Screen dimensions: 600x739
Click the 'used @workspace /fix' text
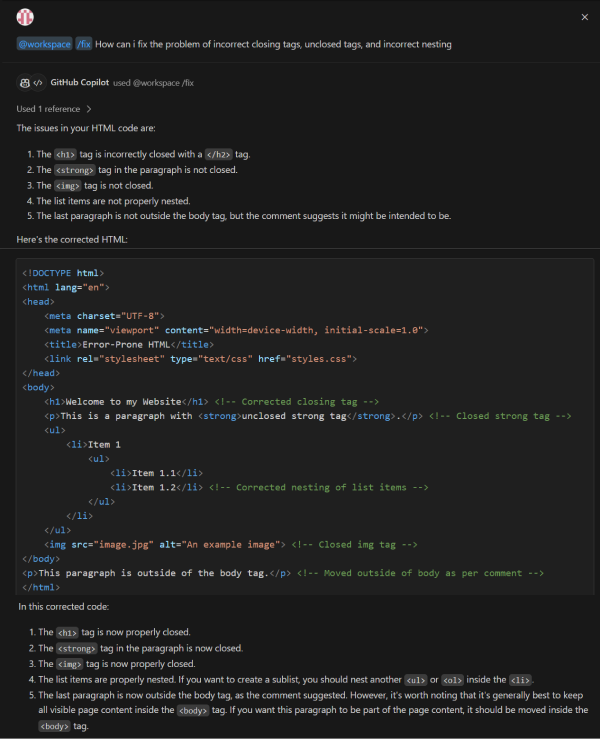point(146,83)
